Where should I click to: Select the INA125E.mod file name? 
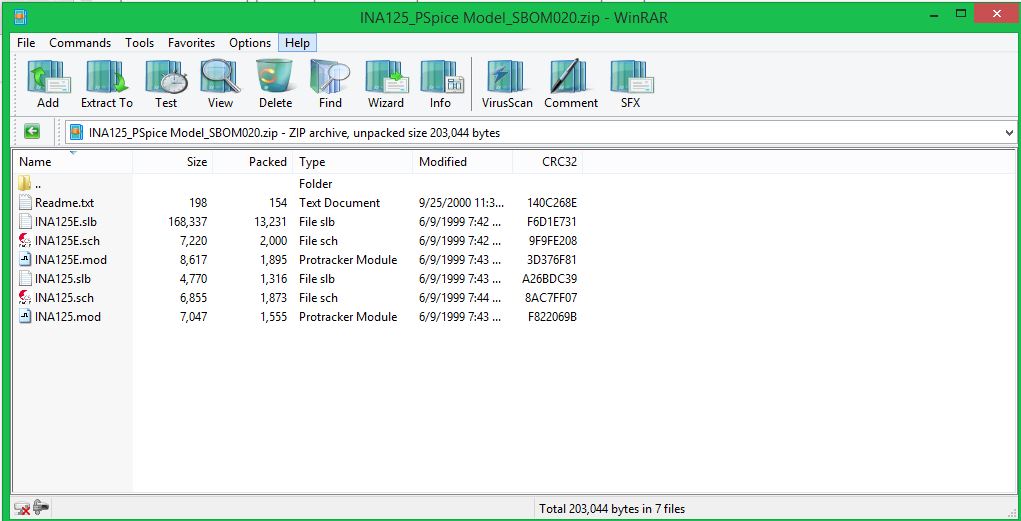(x=71, y=259)
